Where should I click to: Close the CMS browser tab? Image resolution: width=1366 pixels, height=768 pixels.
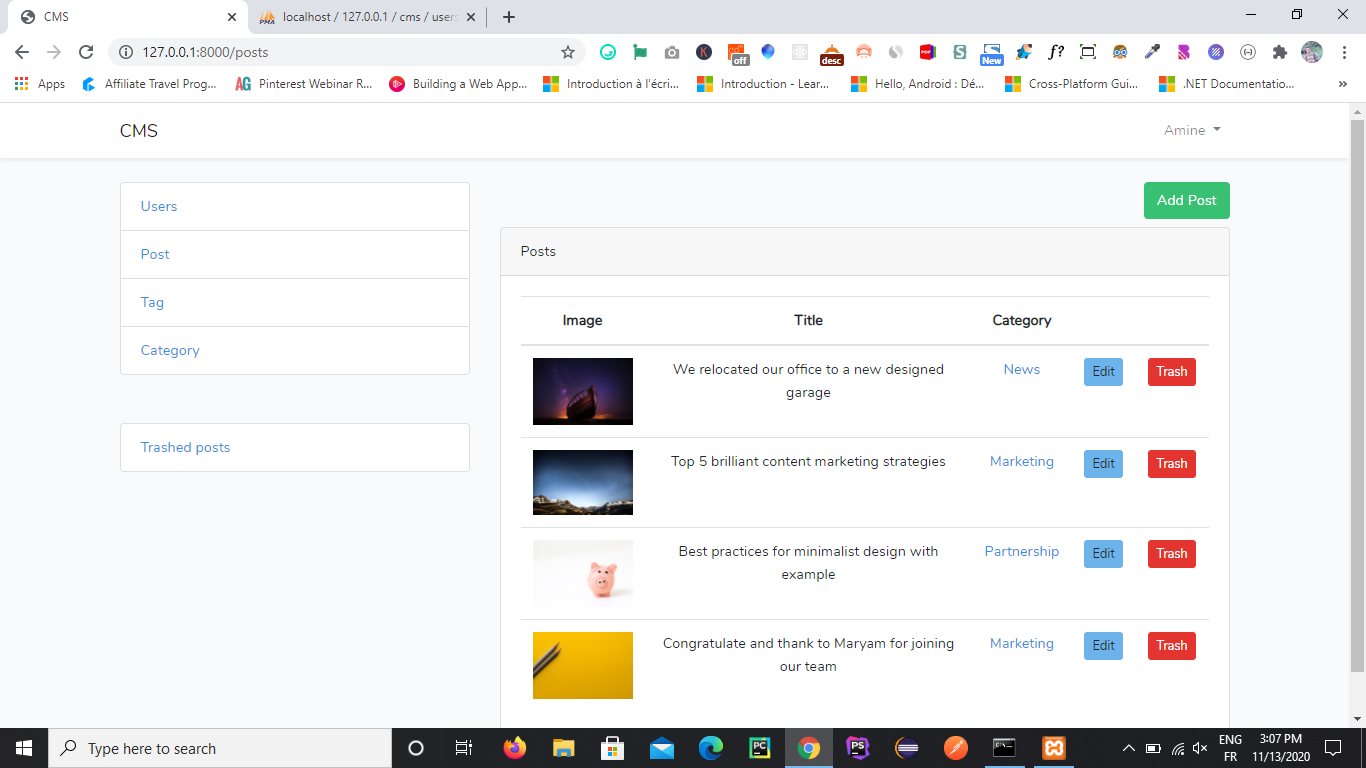coord(232,17)
